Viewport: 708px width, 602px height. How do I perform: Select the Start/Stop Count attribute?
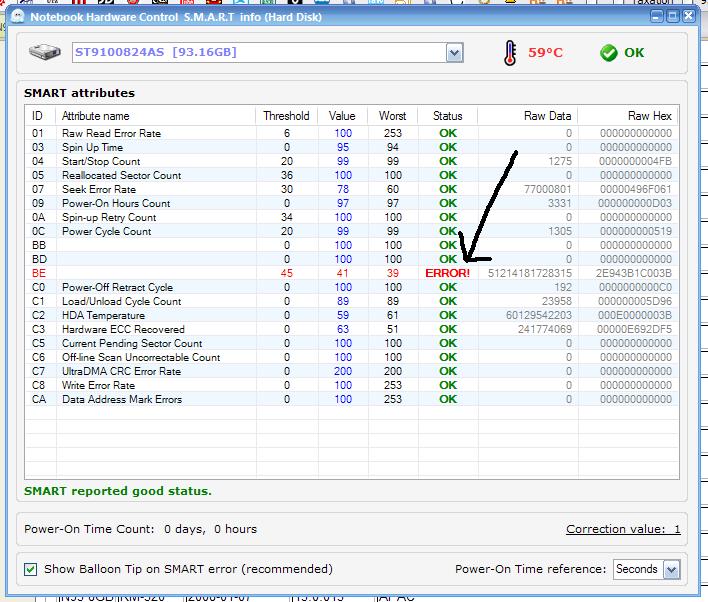point(101,161)
